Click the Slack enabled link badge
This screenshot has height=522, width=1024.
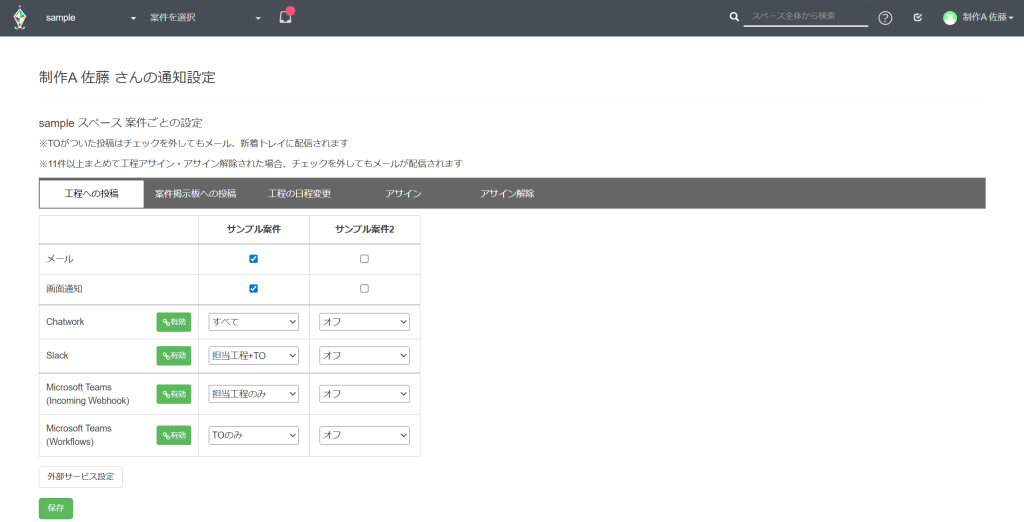coord(173,355)
